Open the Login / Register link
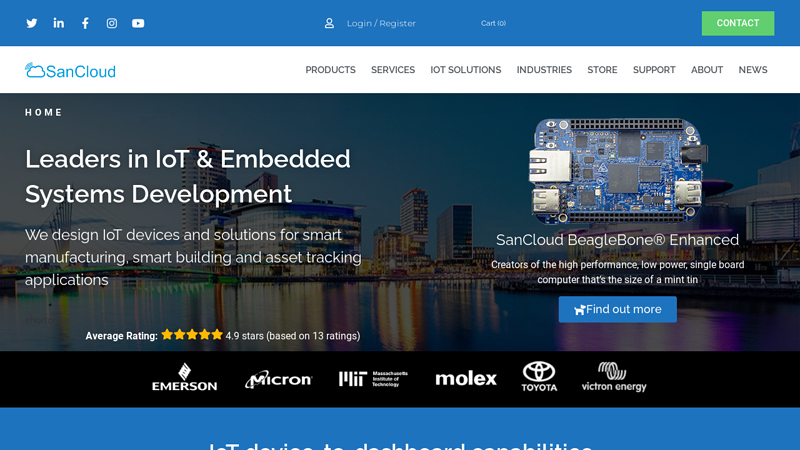This screenshot has width=800, height=450. coord(381,23)
